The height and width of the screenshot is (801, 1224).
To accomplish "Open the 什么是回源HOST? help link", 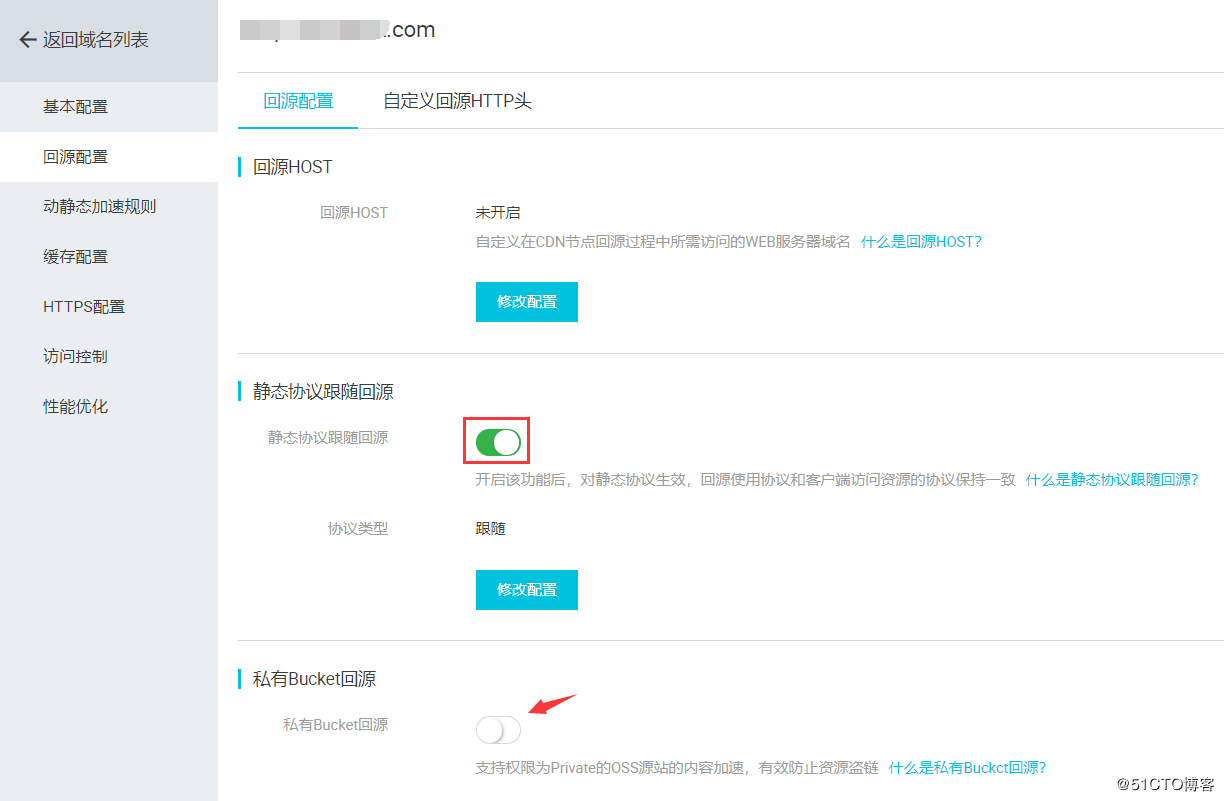I will [x=920, y=241].
